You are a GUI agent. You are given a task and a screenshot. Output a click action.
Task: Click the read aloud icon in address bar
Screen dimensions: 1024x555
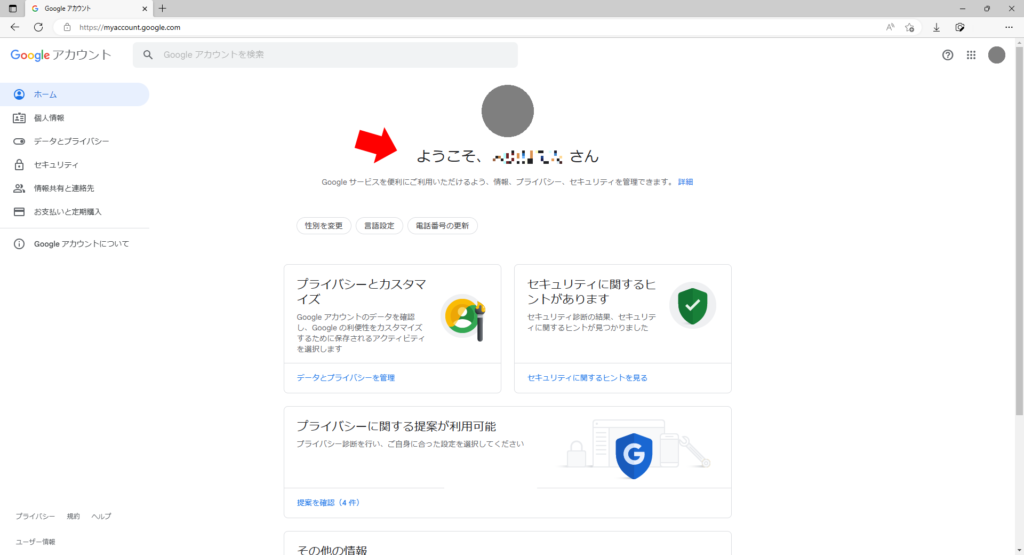pyautogui.click(x=890, y=27)
